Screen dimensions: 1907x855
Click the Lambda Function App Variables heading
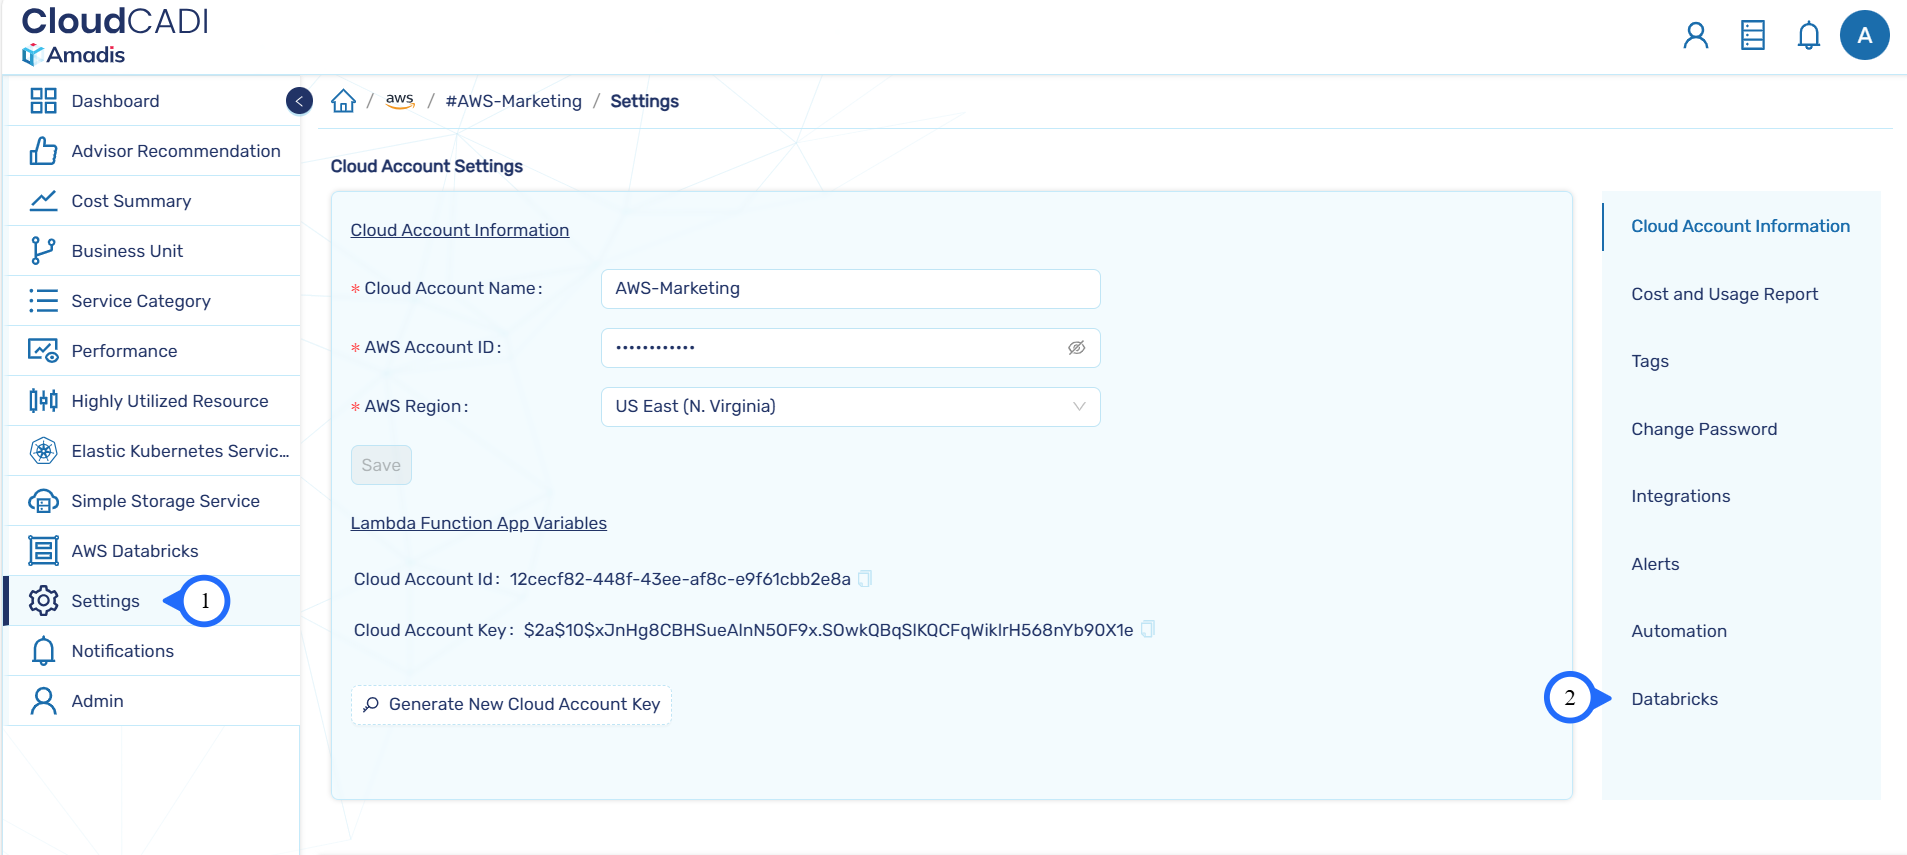(479, 523)
